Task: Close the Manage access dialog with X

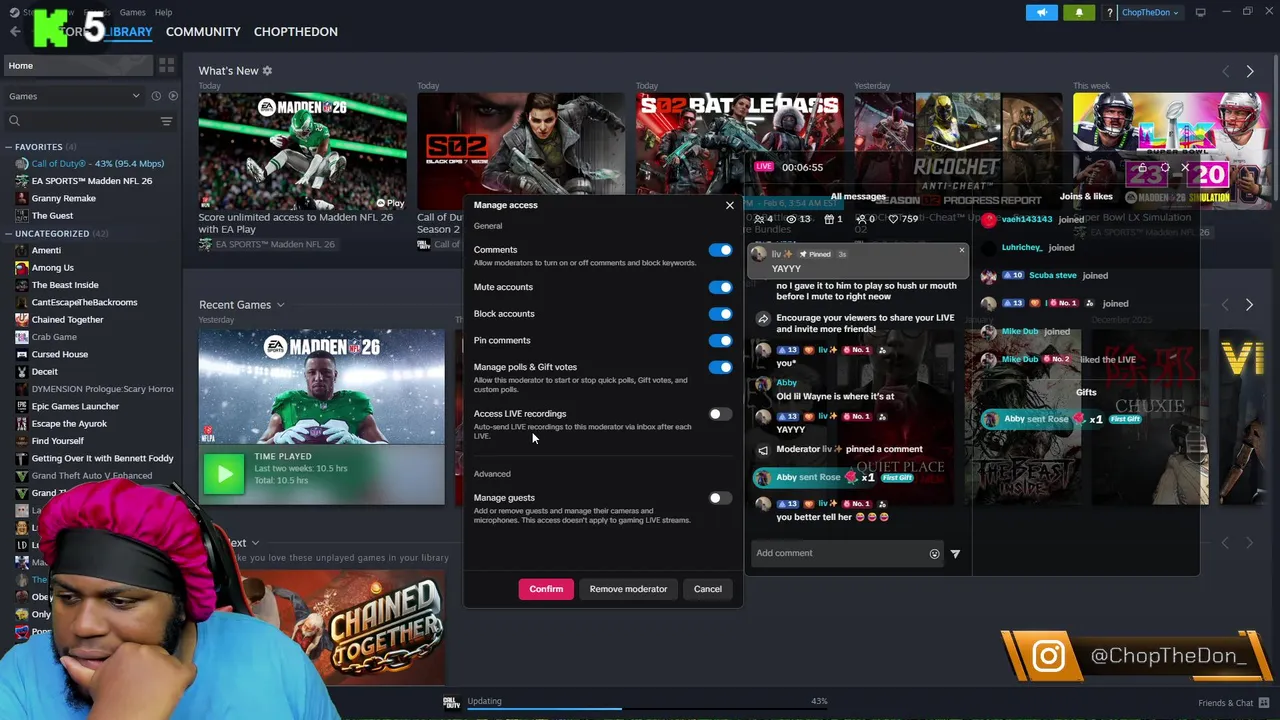Action: coord(729,205)
